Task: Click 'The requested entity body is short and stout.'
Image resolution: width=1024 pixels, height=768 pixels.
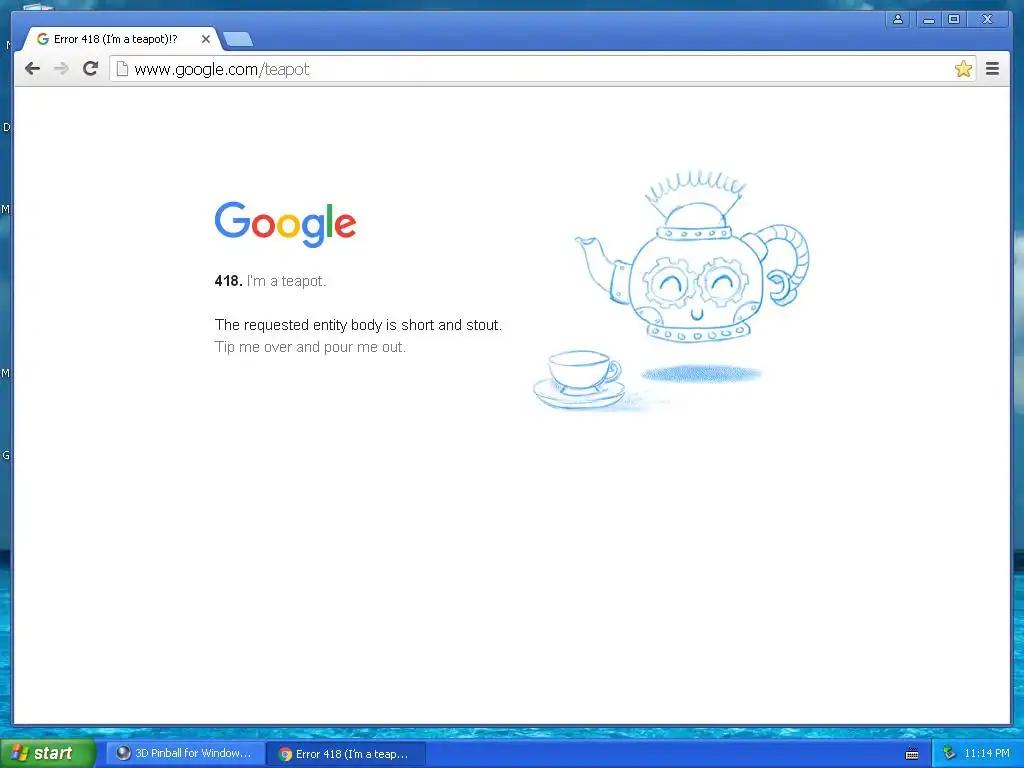Action: click(359, 325)
